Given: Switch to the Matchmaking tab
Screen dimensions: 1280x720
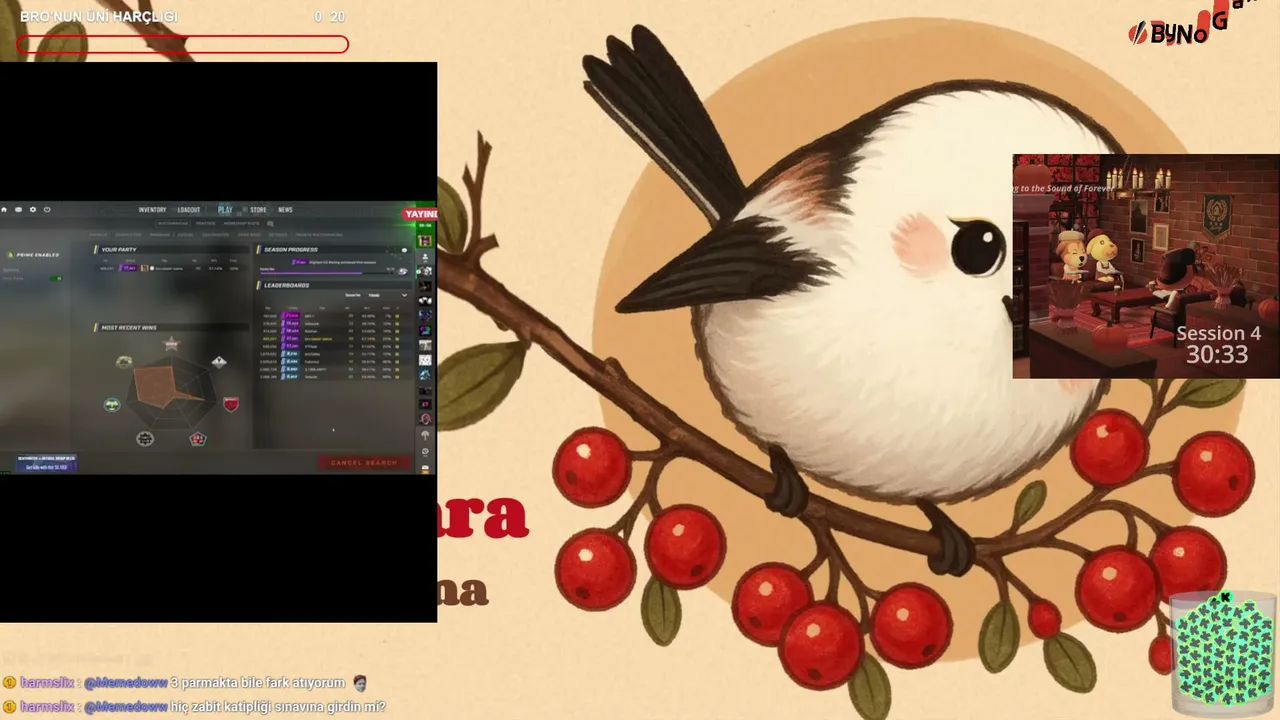Looking at the screenshot, I should [172, 223].
